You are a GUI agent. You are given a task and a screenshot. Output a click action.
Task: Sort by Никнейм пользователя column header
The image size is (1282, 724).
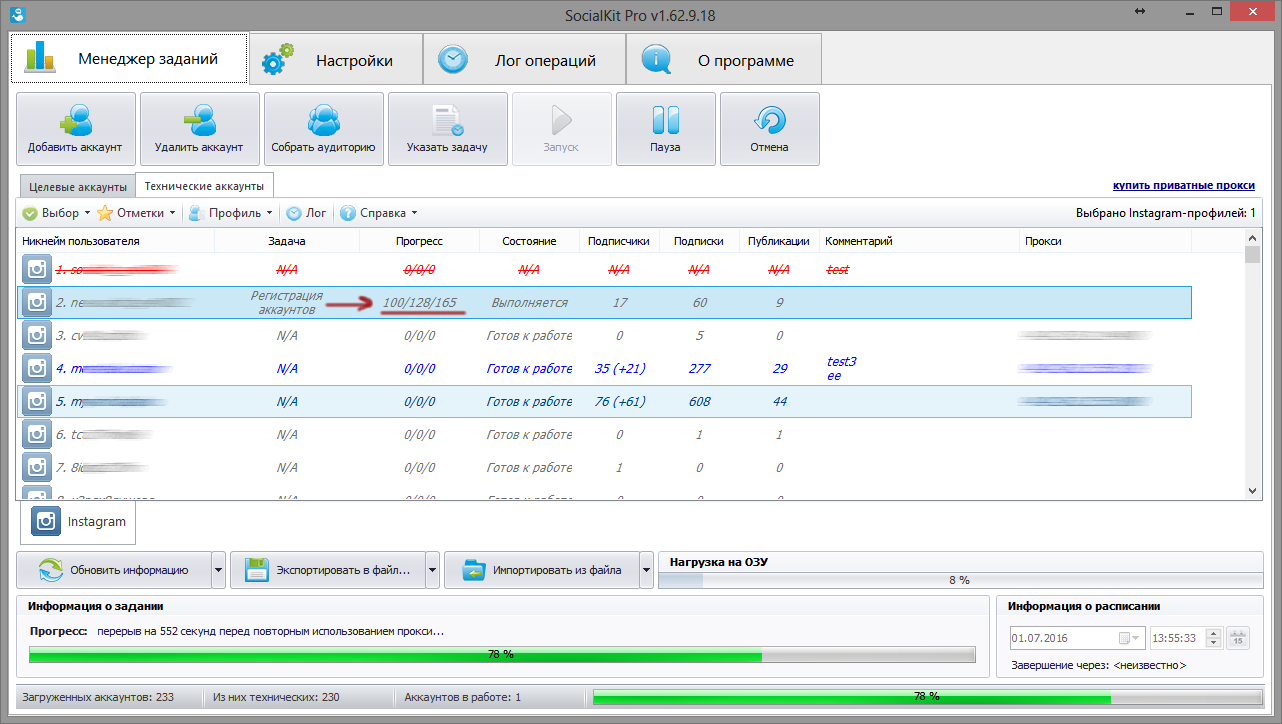point(115,241)
